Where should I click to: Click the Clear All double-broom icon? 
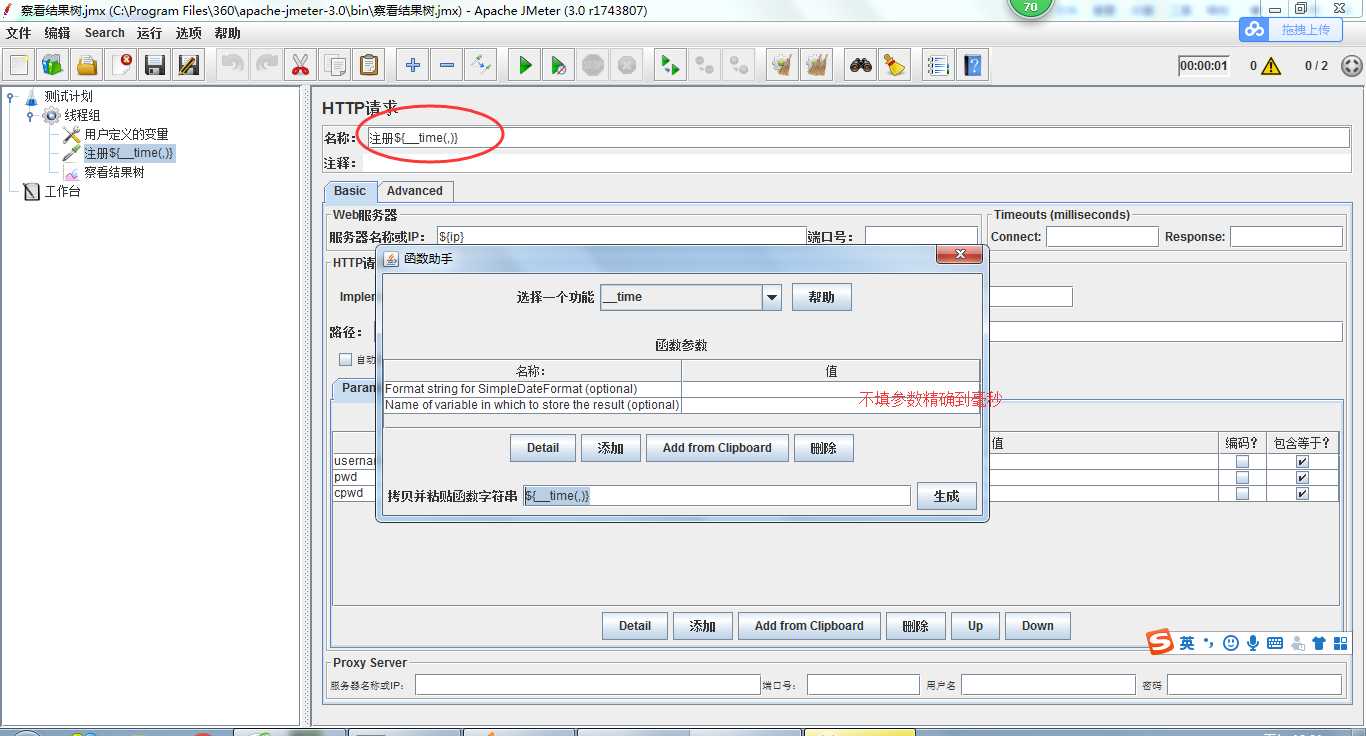click(x=817, y=66)
